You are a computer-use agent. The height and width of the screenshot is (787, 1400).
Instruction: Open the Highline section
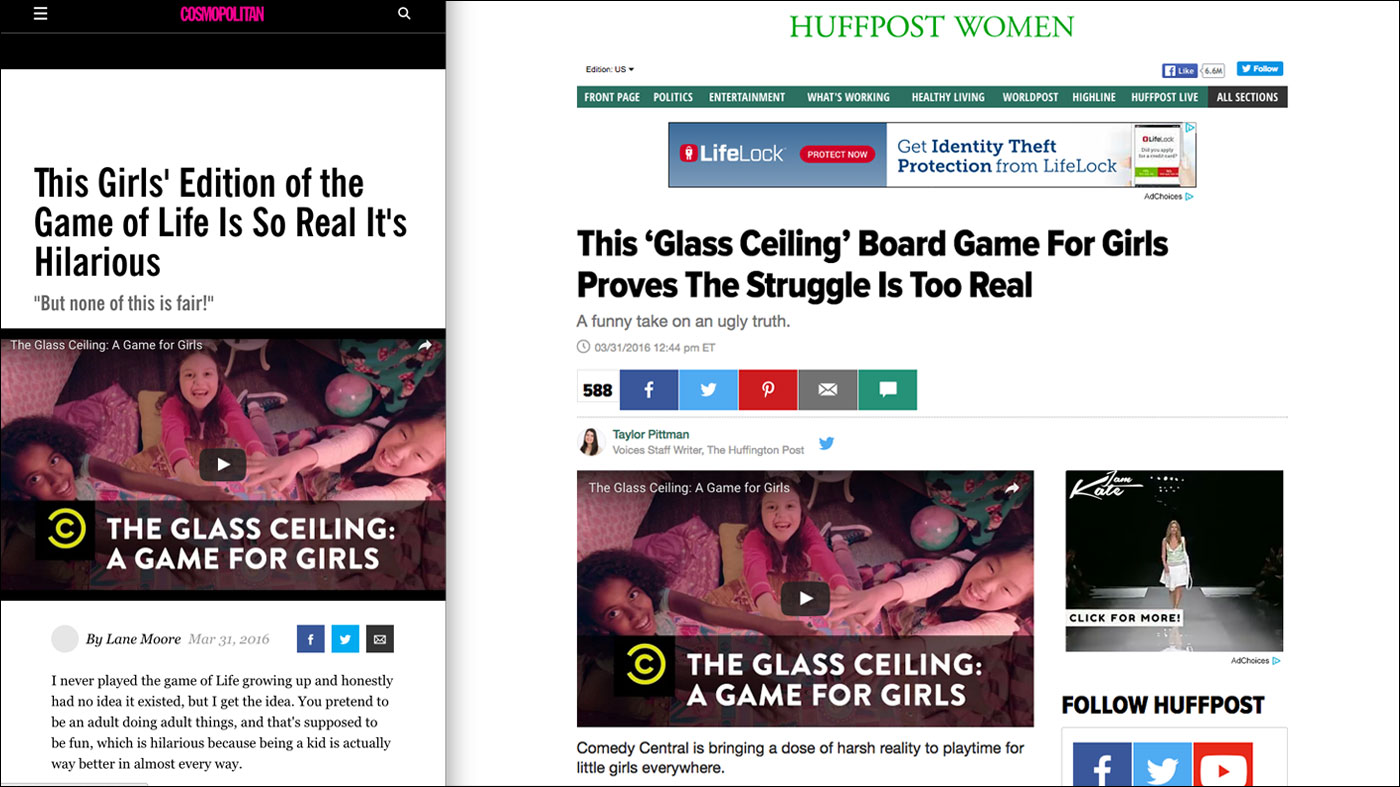(x=1094, y=97)
